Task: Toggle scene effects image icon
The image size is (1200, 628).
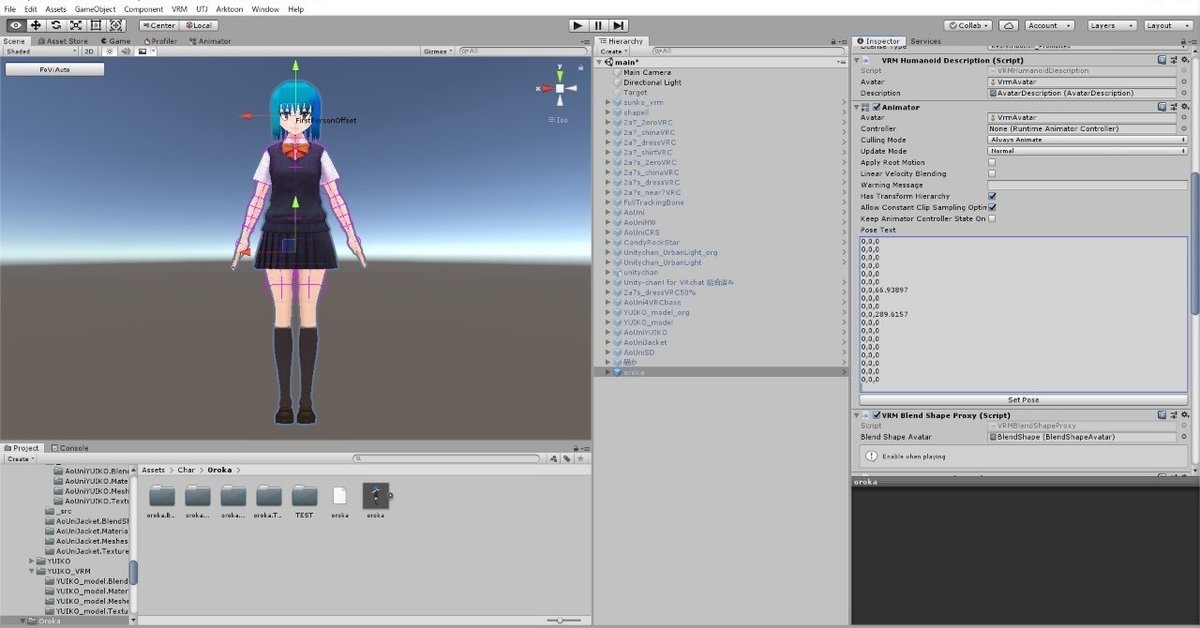Action: [x=143, y=50]
